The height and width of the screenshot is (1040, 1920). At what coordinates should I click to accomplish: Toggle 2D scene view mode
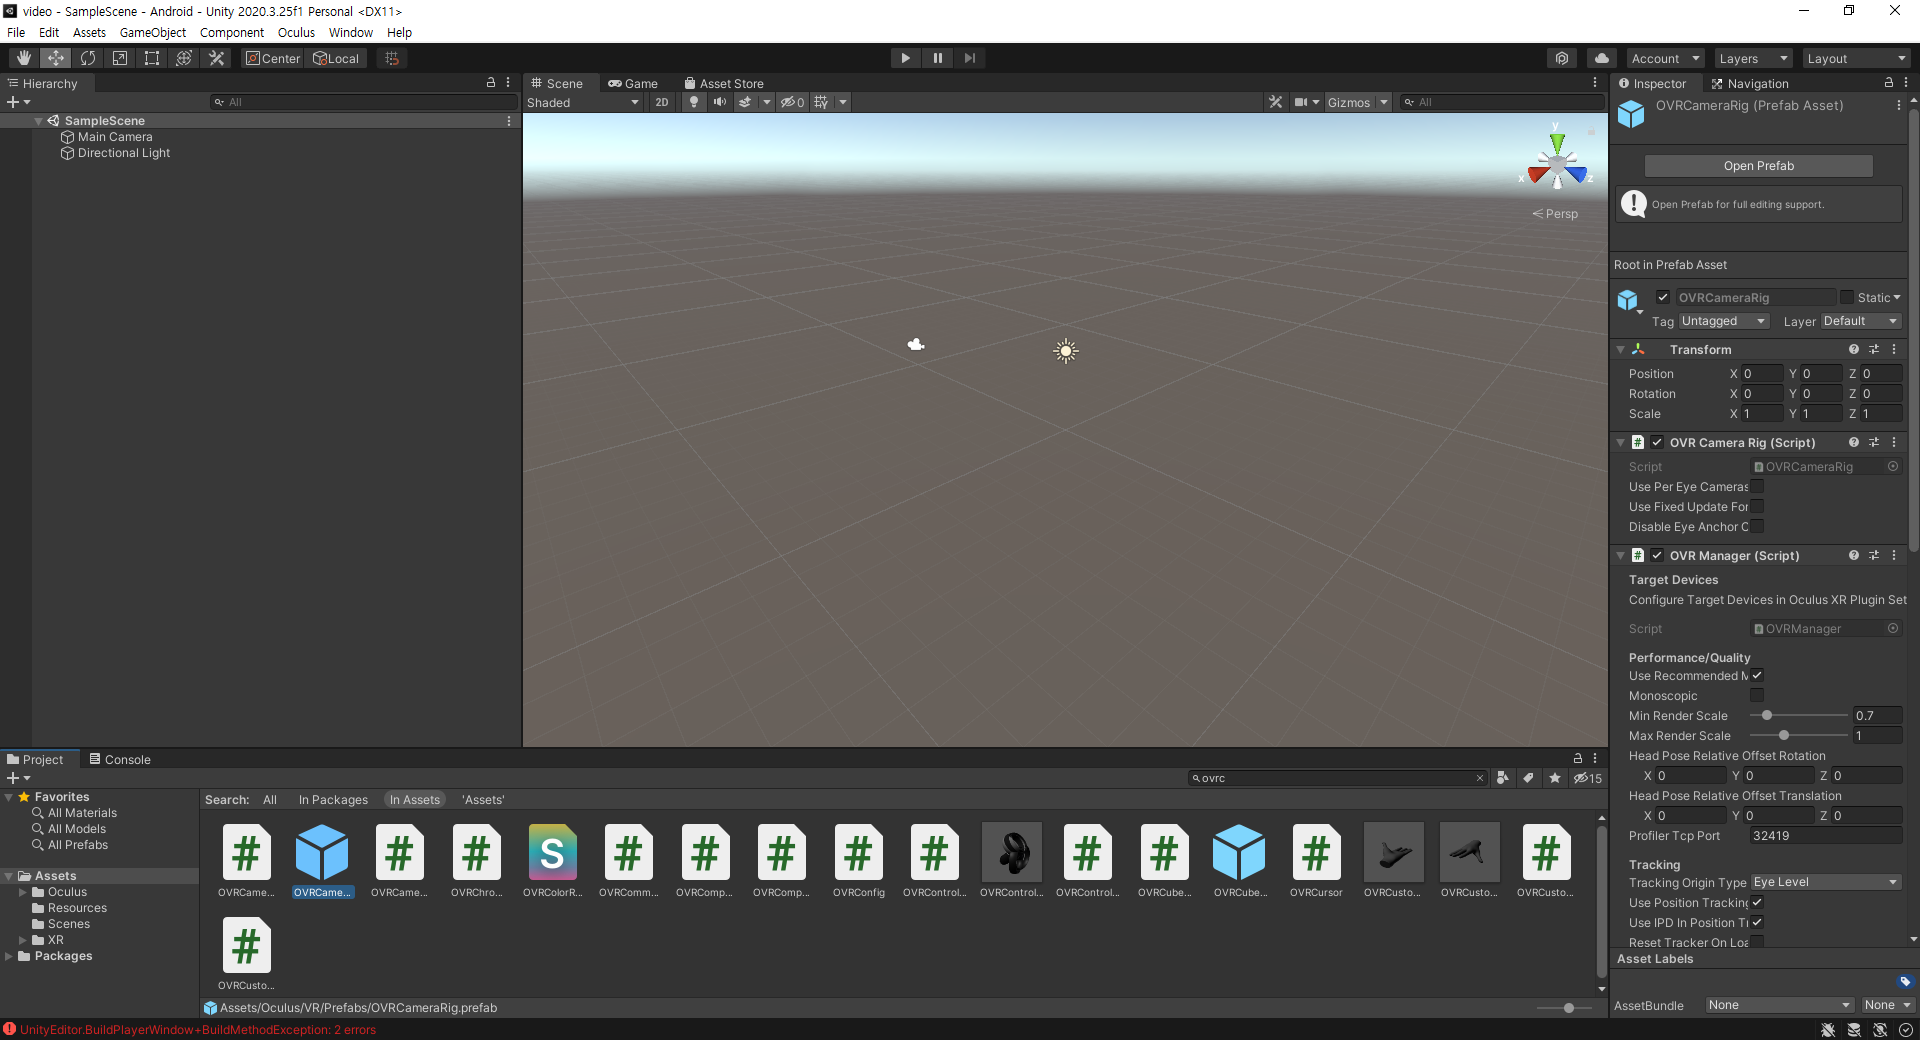[662, 102]
